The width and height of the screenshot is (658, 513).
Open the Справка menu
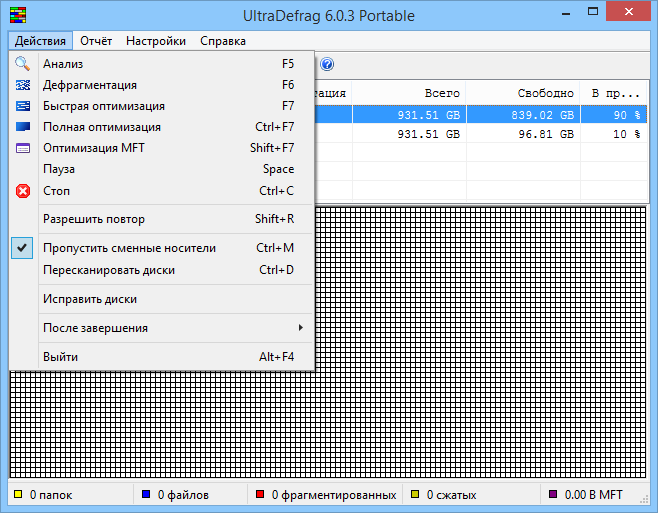223,41
